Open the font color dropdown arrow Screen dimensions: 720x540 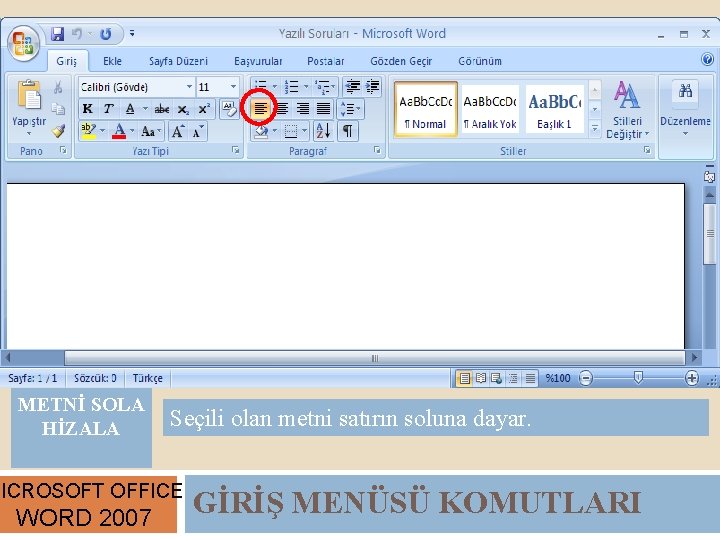[132, 131]
